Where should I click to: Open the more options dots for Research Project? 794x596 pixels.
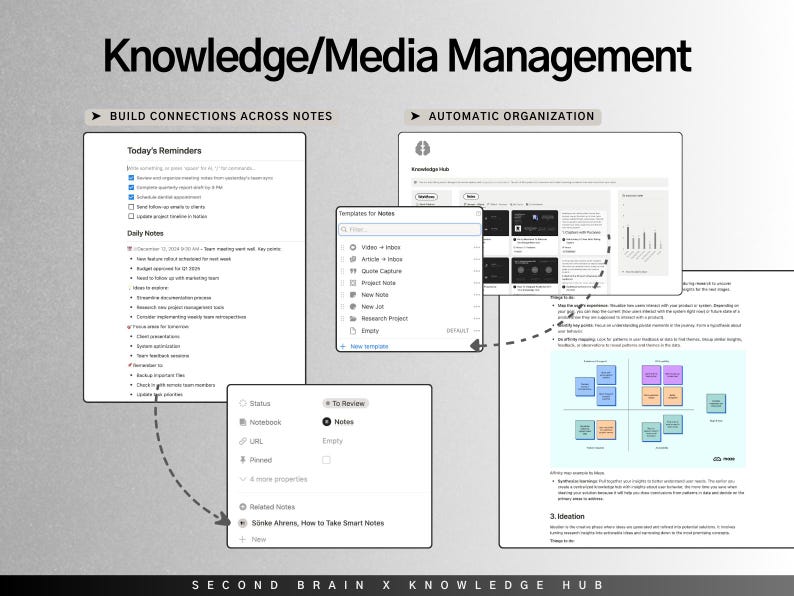pyautogui.click(x=477, y=319)
